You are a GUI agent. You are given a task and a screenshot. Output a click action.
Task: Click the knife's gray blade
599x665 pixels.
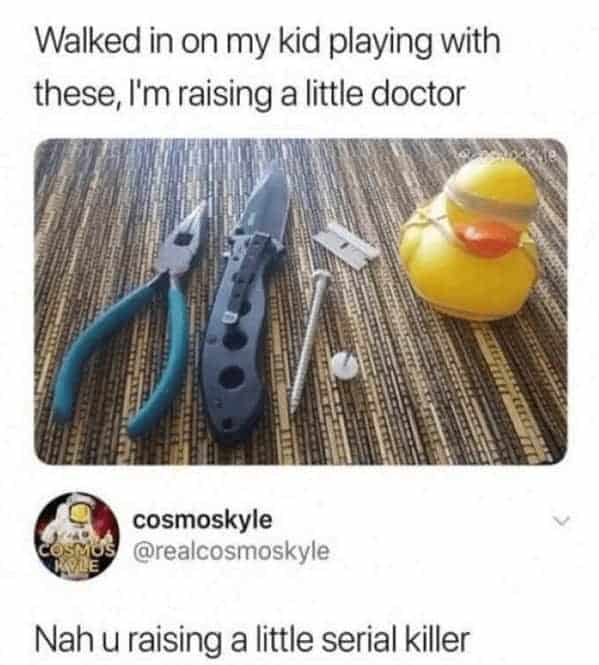pyautogui.click(x=264, y=204)
